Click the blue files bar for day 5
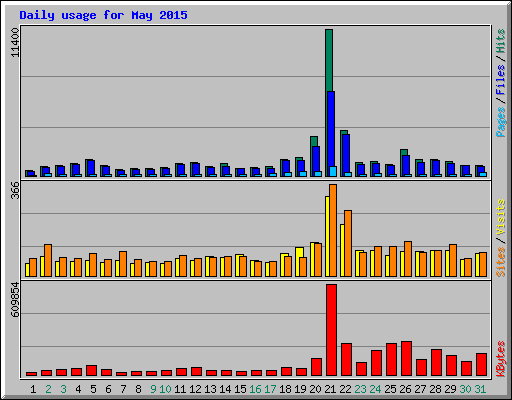Viewport: 512px width, 400px height. [x=91, y=167]
